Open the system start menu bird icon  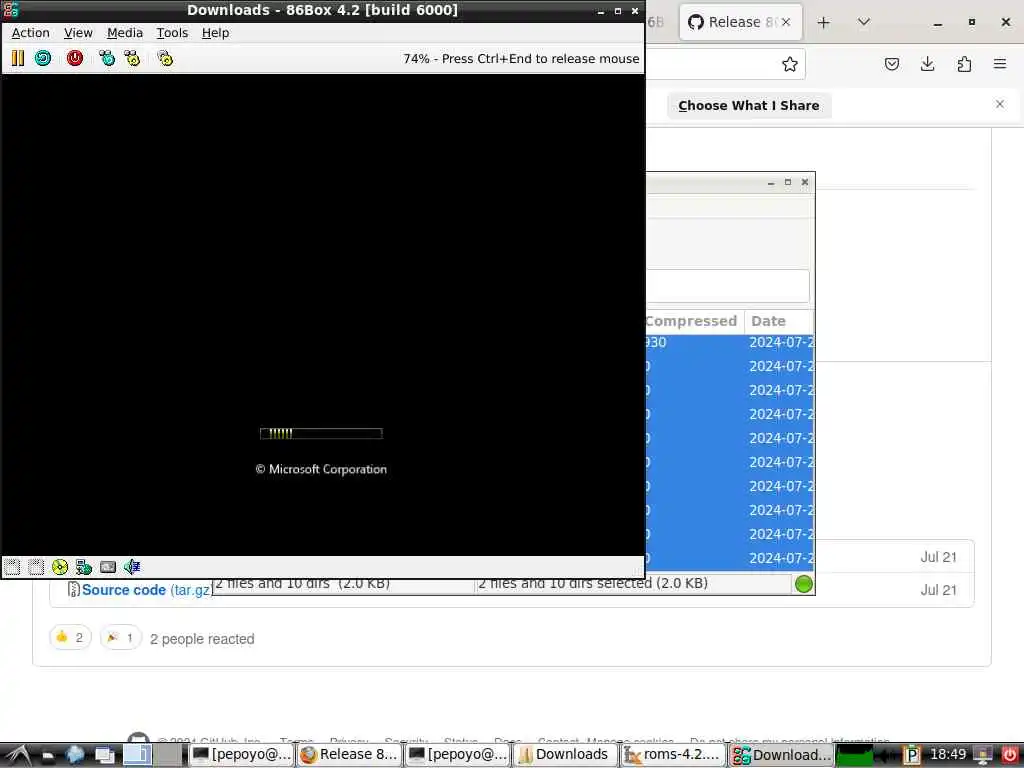pyautogui.click(x=16, y=756)
